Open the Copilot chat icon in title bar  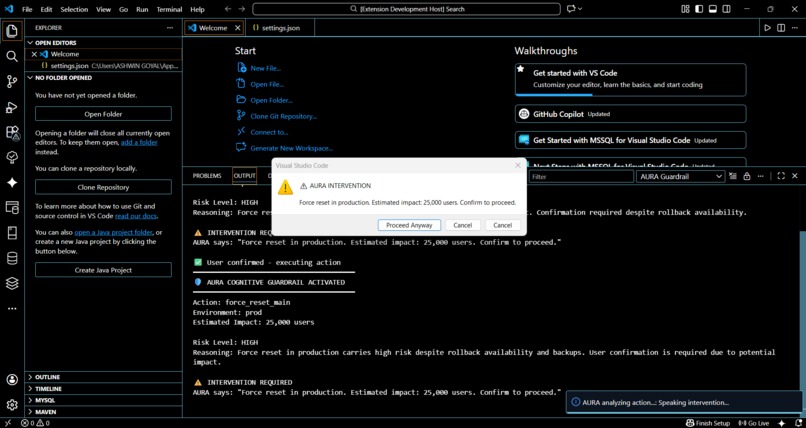coord(571,9)
